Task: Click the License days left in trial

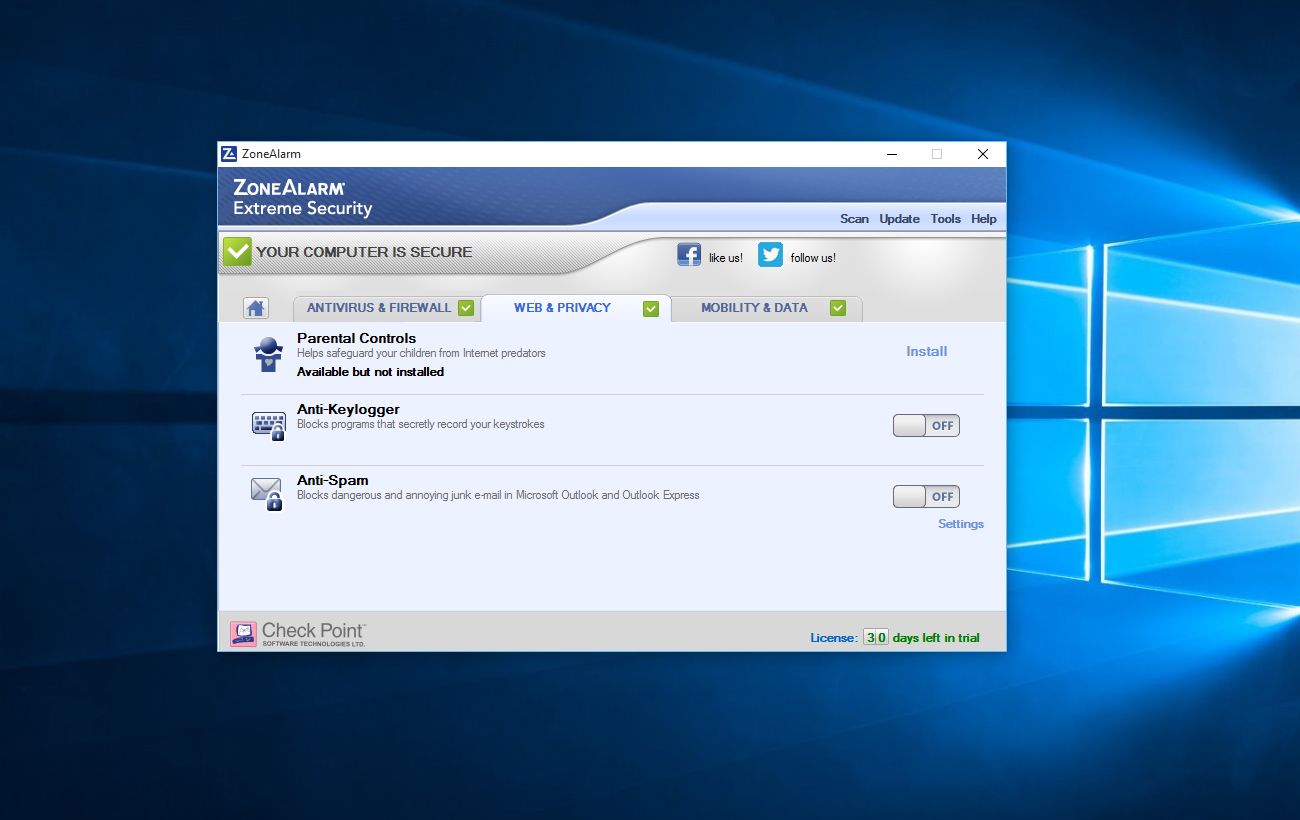Action: pos(895,637)
